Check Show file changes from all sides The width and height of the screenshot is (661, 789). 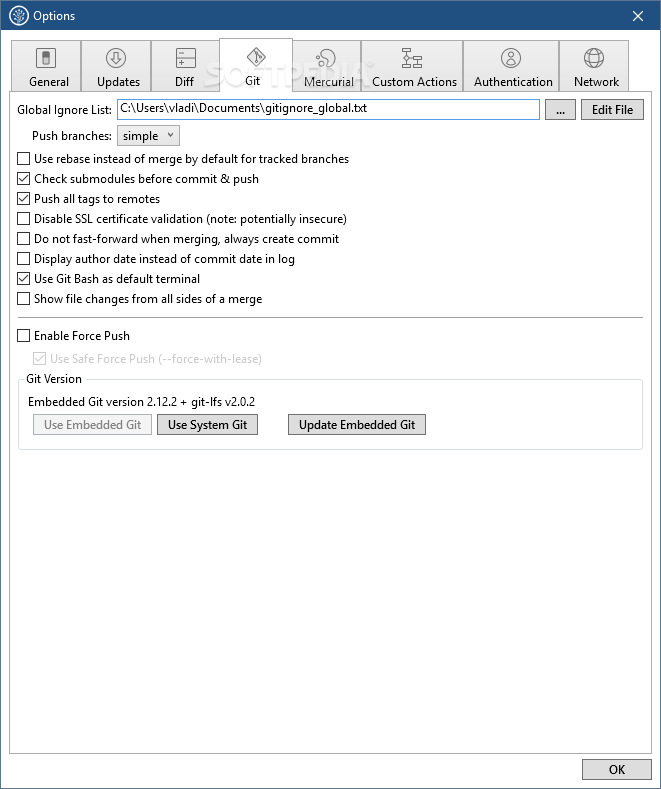[24, 299]
